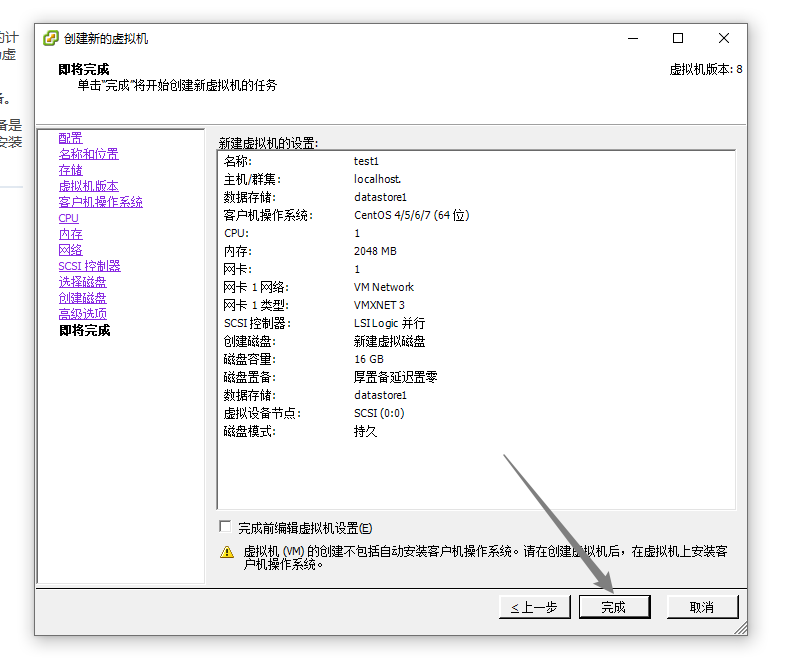Go back with the 上一步 button
The image size is (806, 662).
click(534, 606)
